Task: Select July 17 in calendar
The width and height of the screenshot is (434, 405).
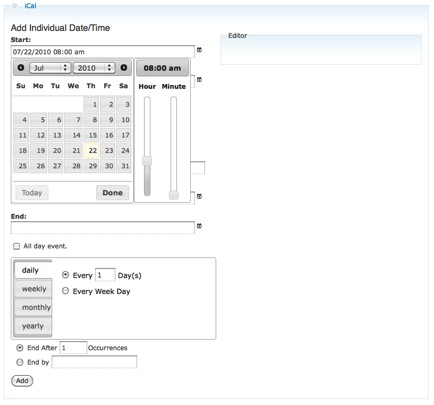Action: (124, 135)
